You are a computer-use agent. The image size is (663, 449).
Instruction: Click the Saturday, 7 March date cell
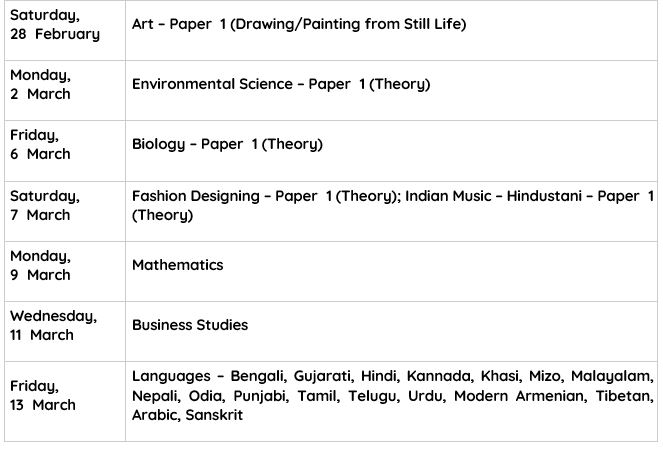(x=45, y=205)
